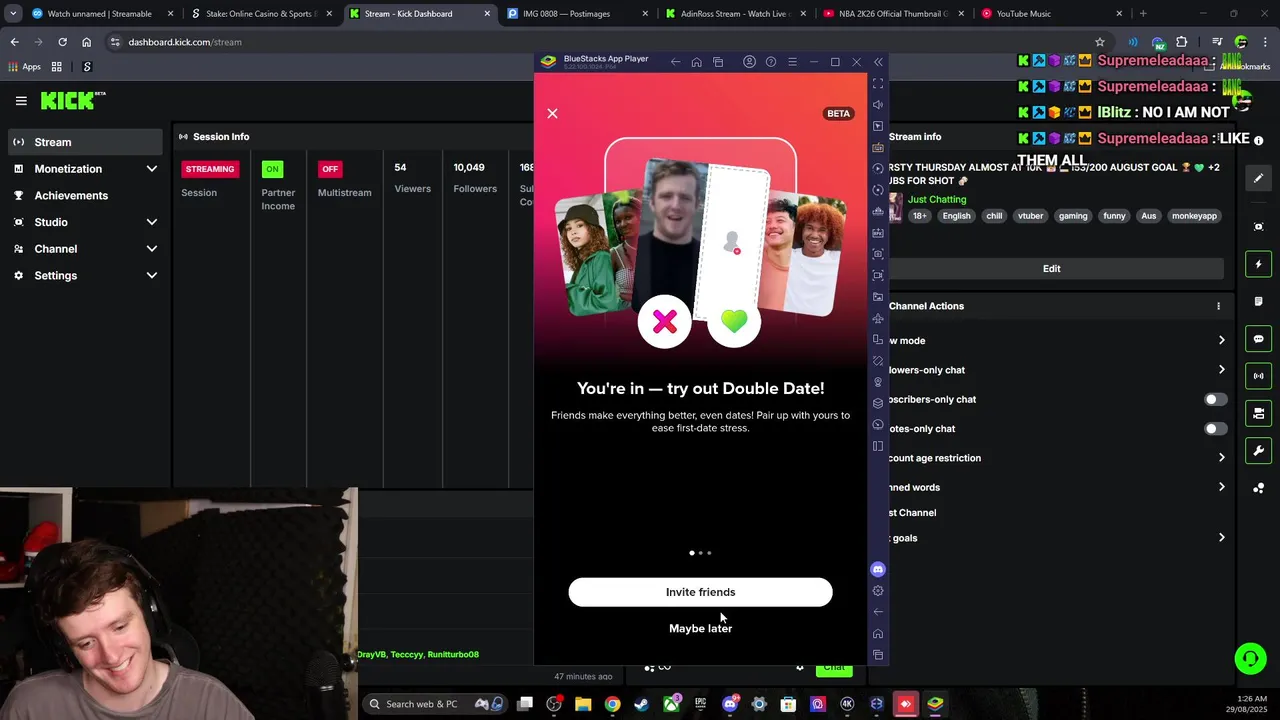Screen dimensions: 1280x720
Task: Tap the pink X dislike button
Action: [665, 321]
